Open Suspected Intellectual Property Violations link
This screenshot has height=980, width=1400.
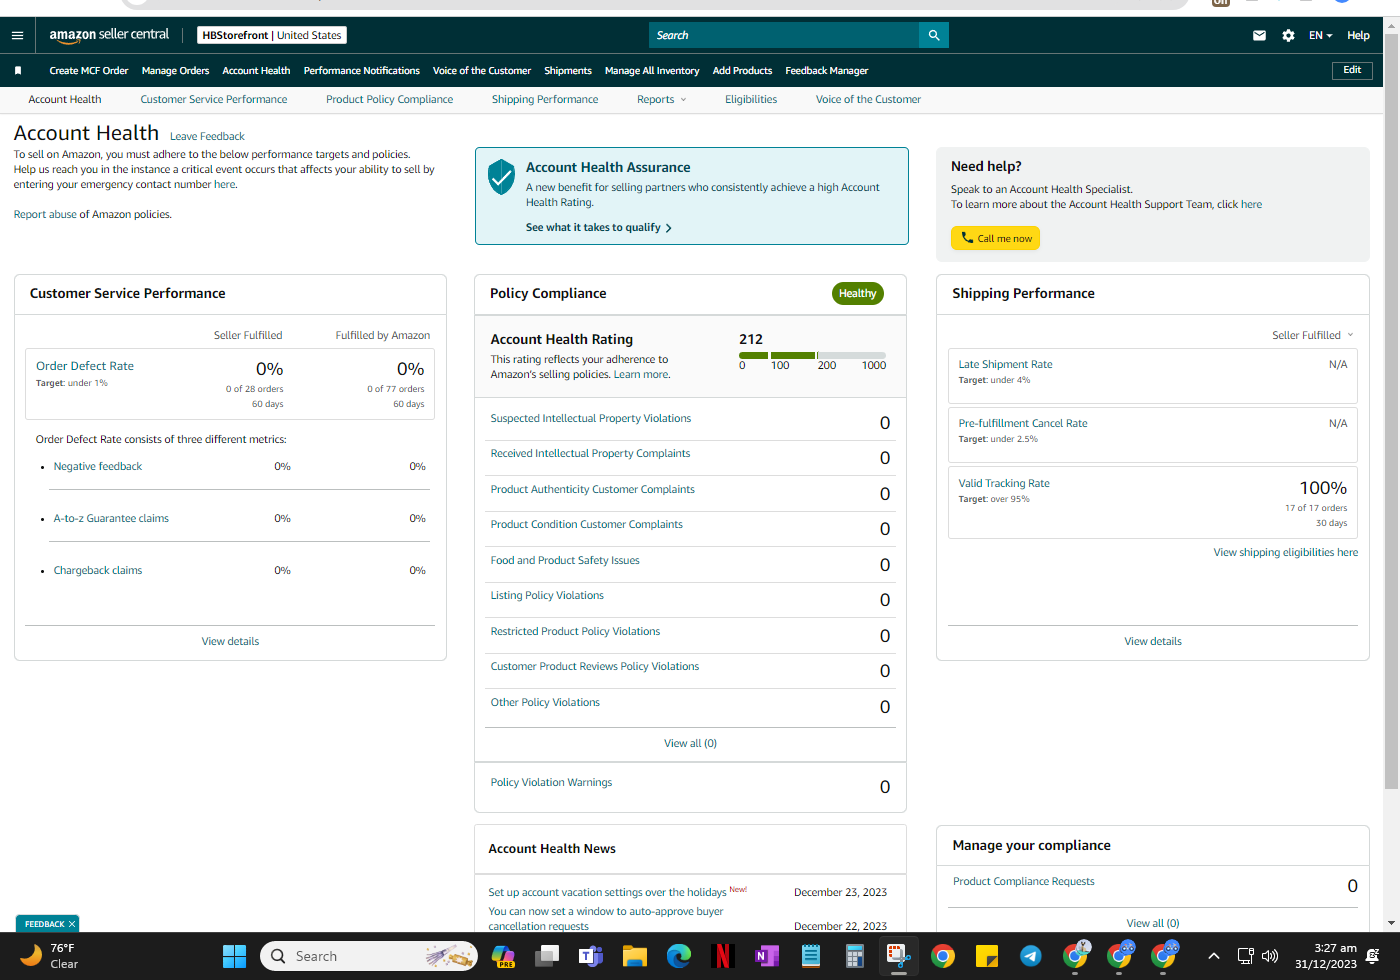pos(591,418)
